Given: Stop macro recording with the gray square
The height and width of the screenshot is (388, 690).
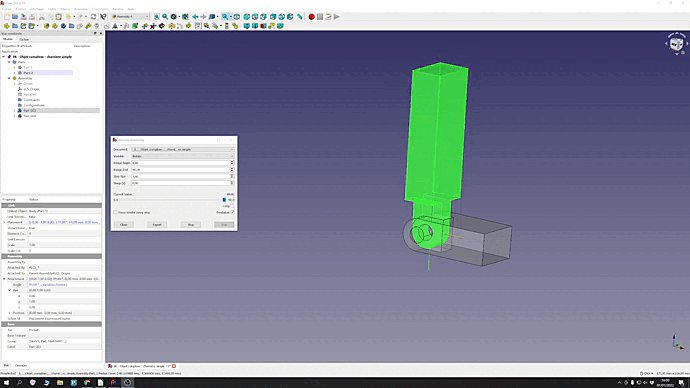Looking at the screenshot, I should 320,17.
